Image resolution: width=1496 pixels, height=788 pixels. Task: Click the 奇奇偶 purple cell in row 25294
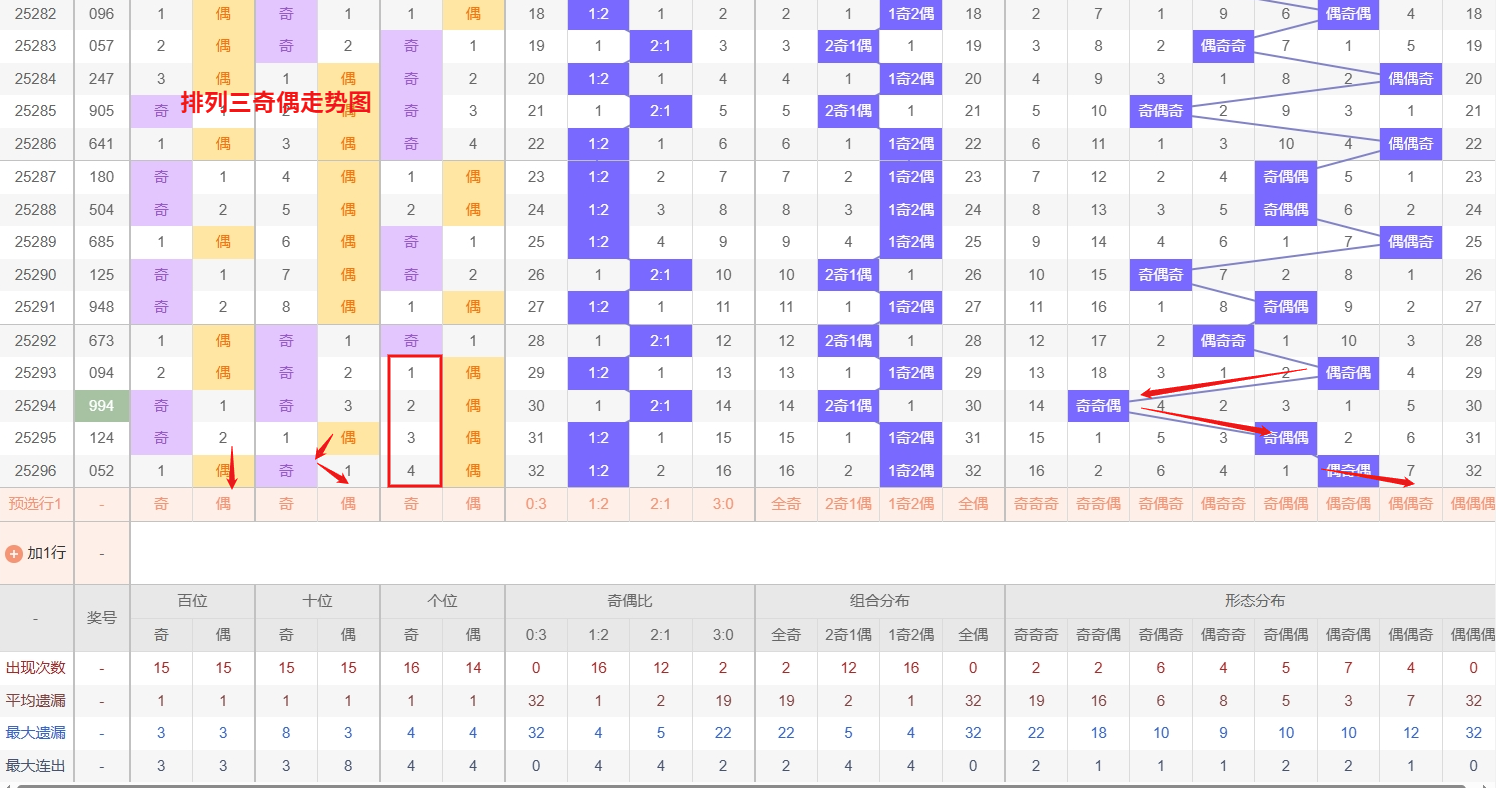point(1098,406)
